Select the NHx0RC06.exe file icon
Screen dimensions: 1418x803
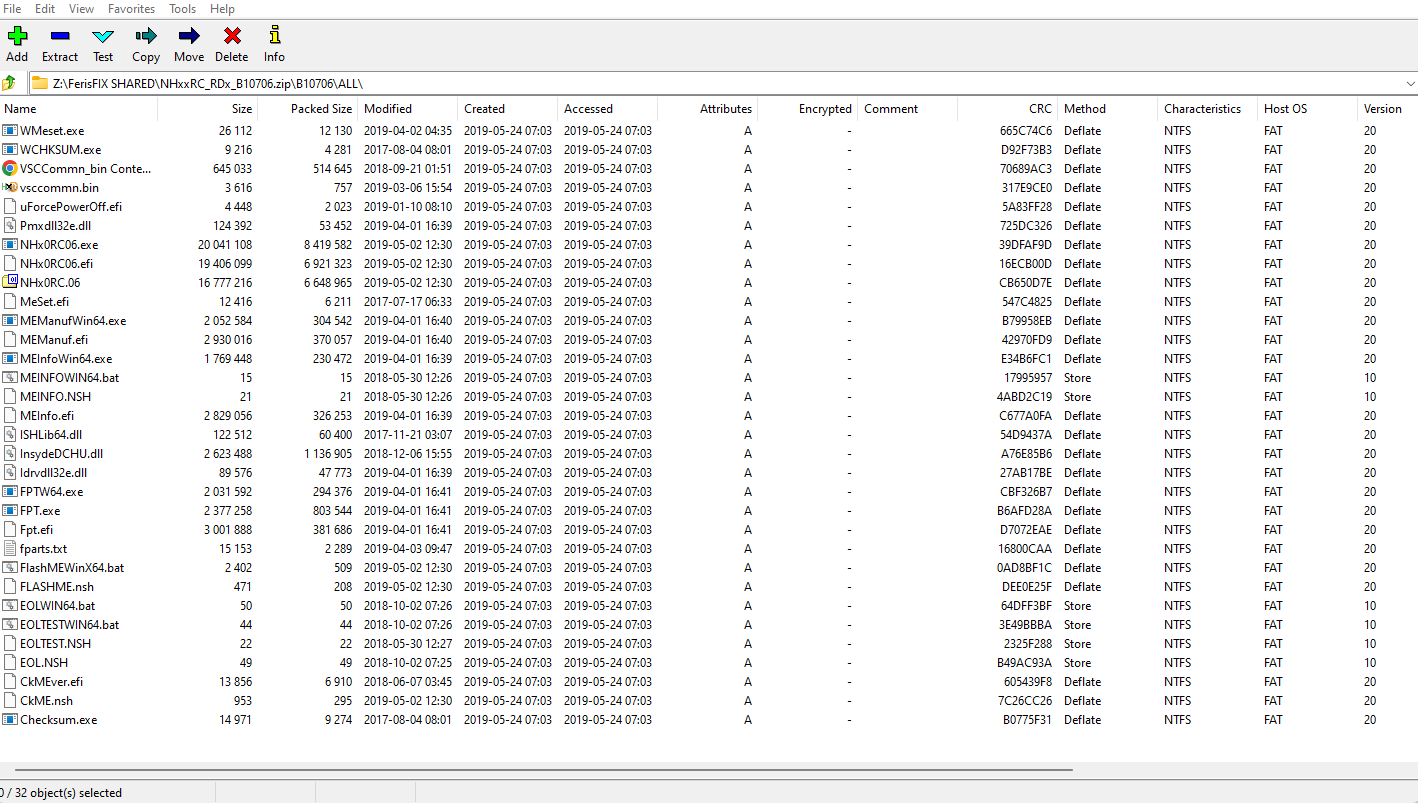10,245
